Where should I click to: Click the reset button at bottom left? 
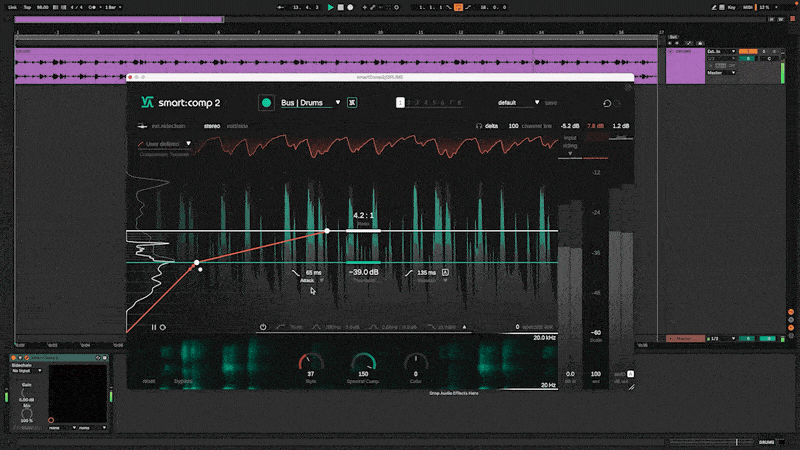[x=149, y=381]
